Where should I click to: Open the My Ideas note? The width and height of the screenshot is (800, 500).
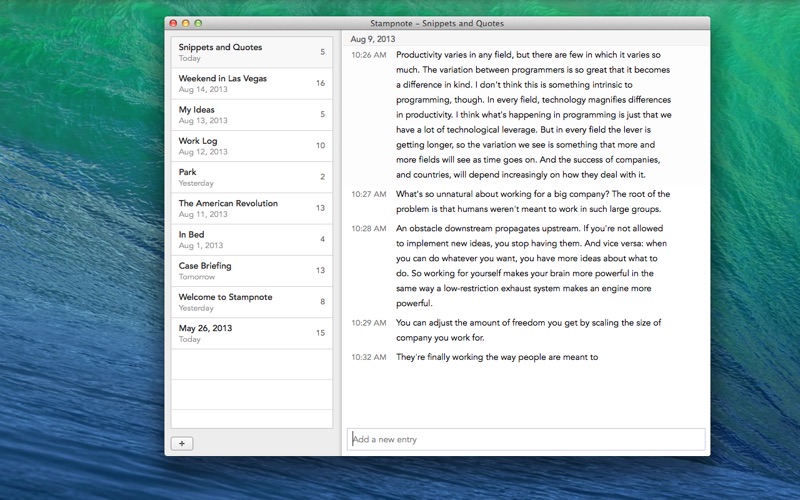[252, 115]
